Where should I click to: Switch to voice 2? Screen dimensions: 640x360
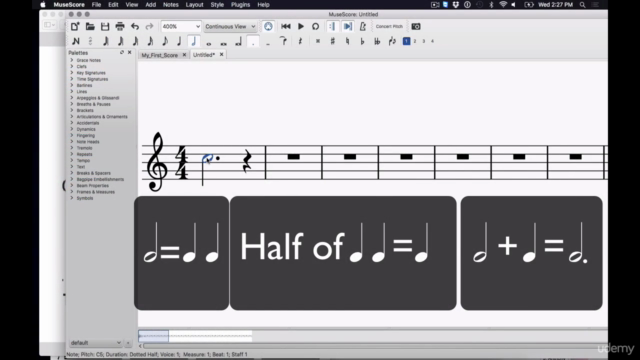pos(415,41)
